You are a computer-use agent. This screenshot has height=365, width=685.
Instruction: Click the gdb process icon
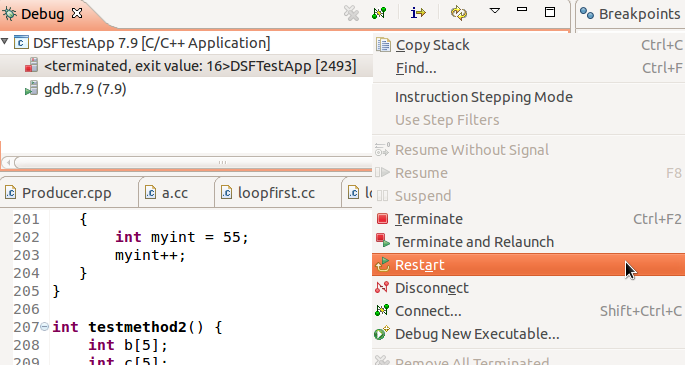coord(31,89)
